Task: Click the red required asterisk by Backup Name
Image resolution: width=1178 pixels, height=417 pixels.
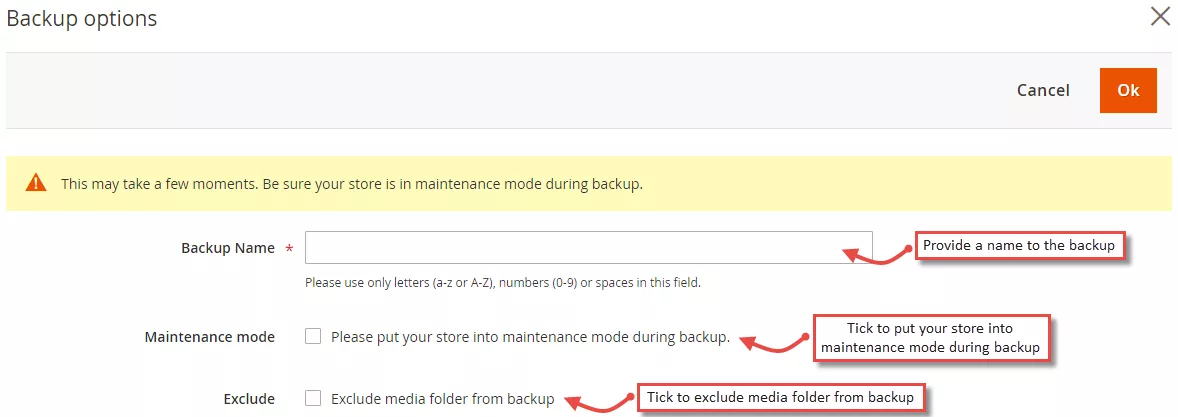Action: point(290,249)
